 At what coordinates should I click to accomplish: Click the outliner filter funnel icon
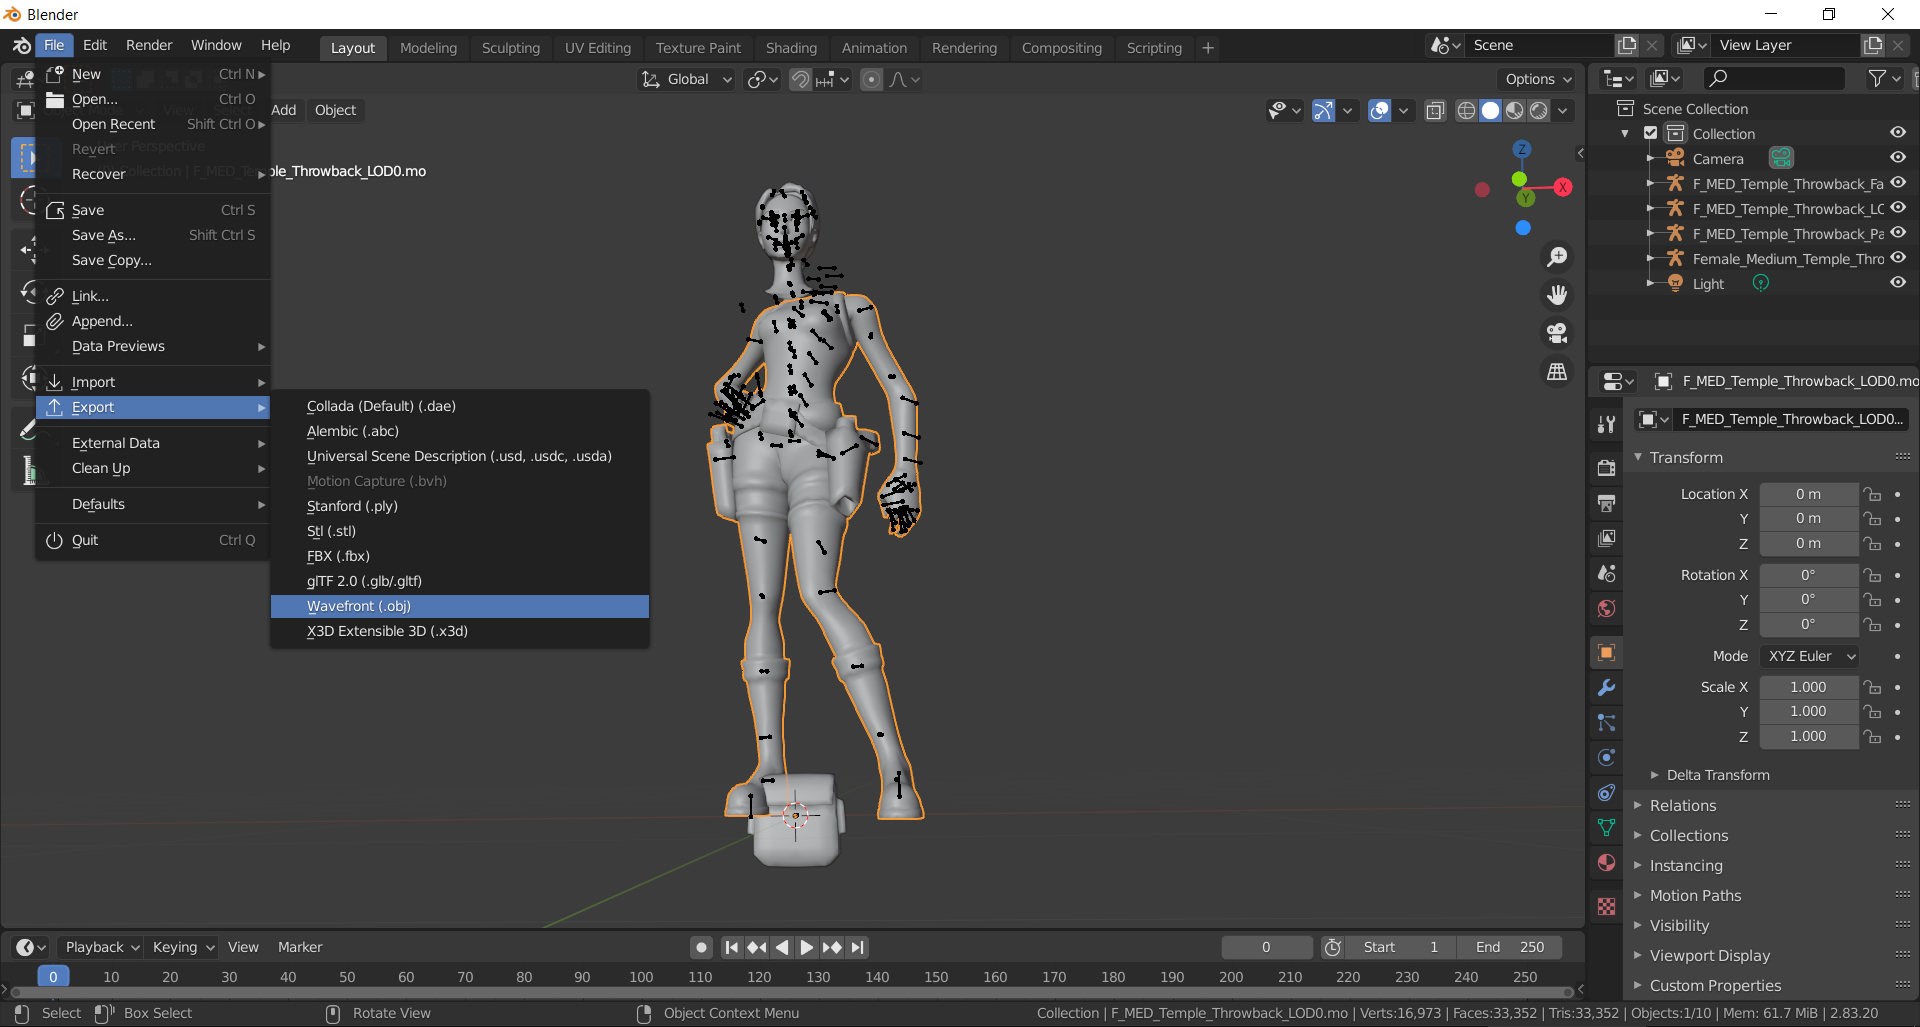[x=1877, y=78]
